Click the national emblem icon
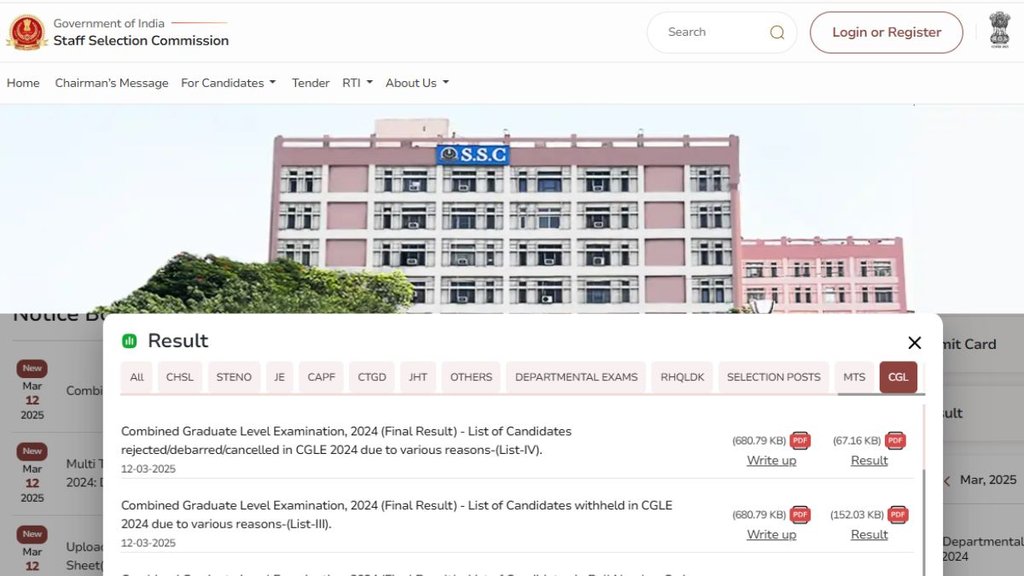1024x576 pixels. 999,30
